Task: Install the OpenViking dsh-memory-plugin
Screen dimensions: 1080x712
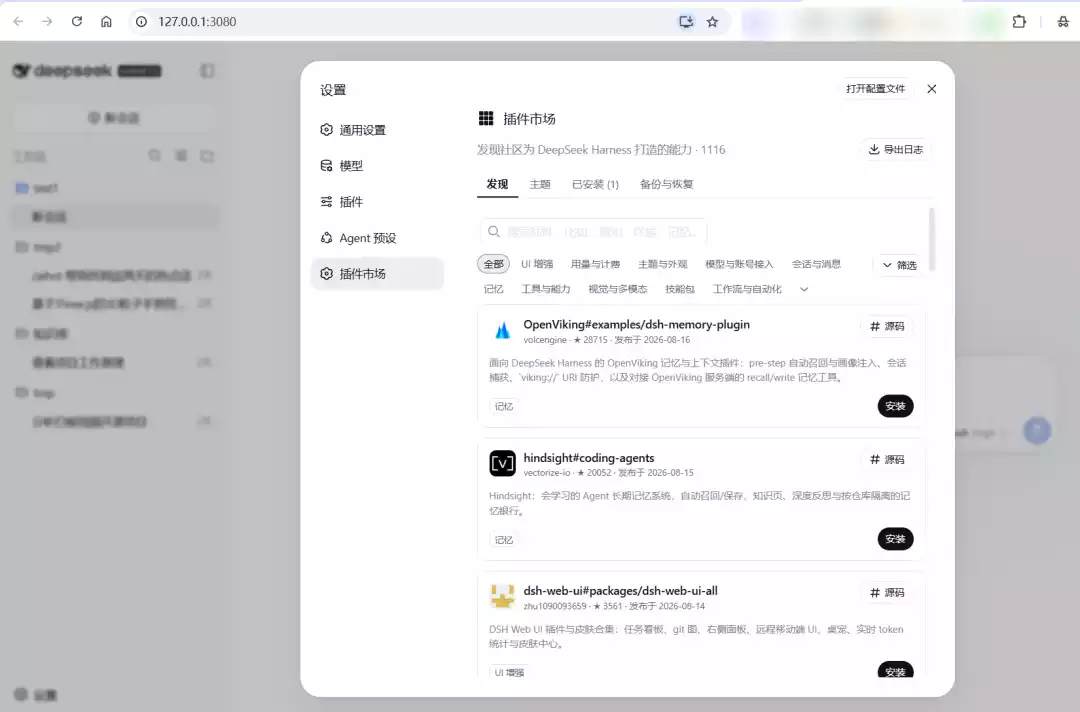Action: click(x=895, y=406)
